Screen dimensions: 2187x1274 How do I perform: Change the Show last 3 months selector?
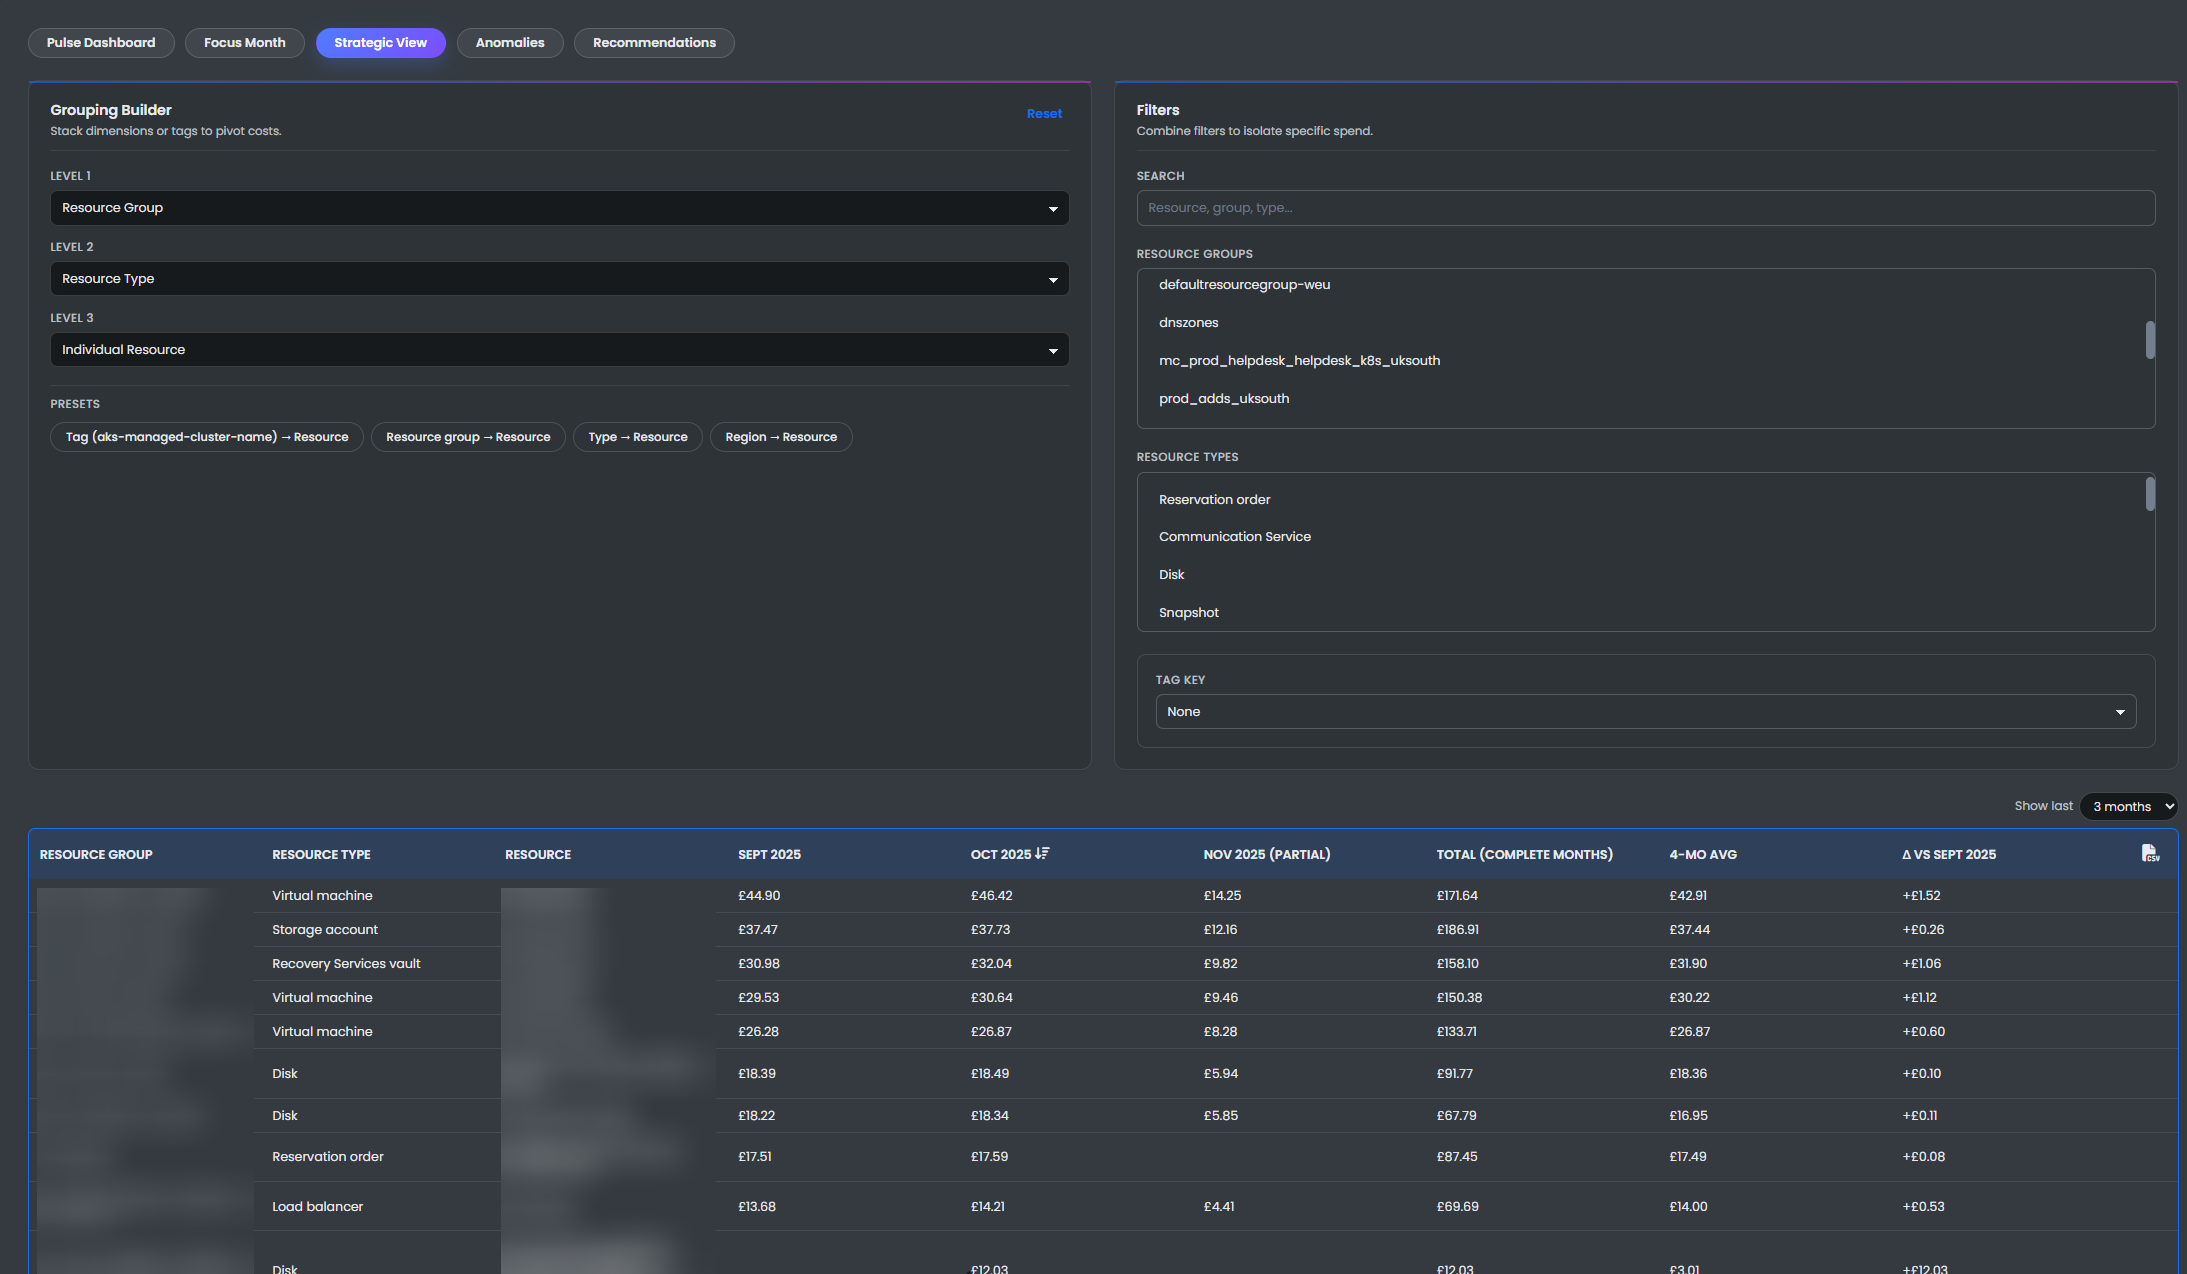2129,806
